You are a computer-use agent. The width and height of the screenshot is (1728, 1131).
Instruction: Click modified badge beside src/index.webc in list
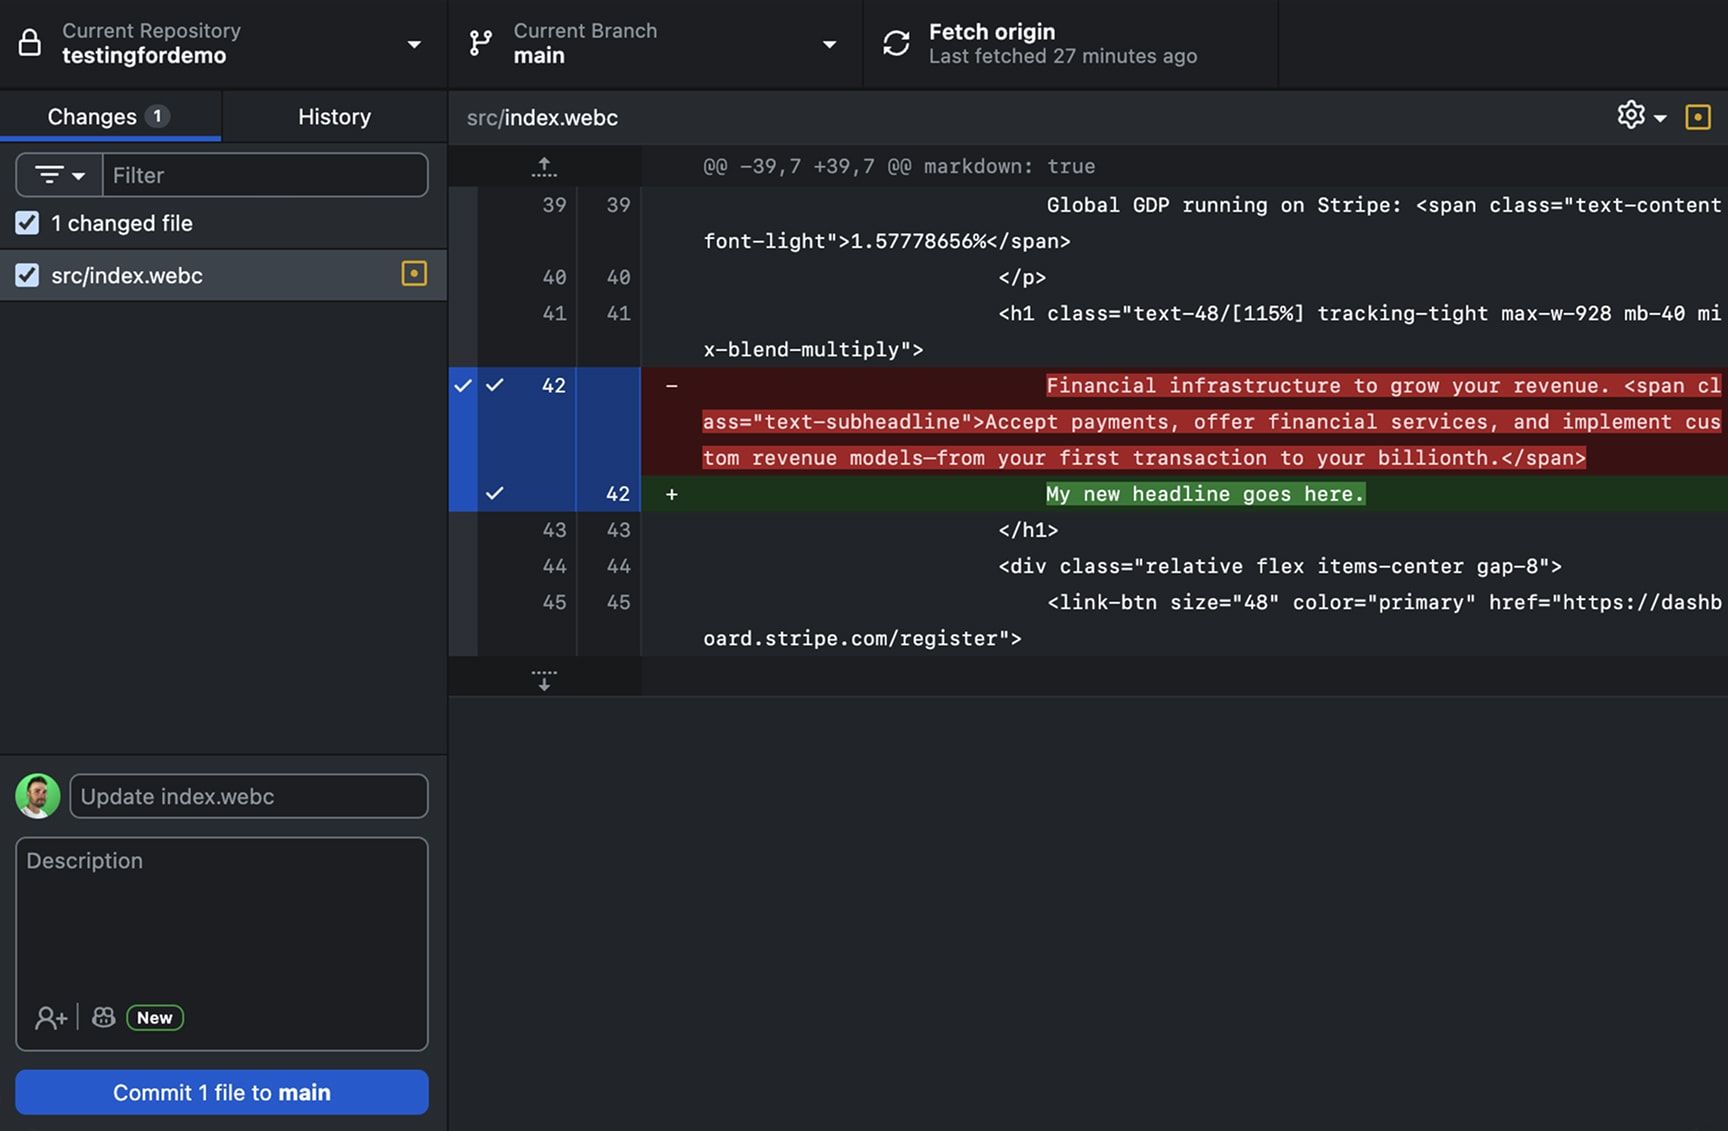(414, 274)
